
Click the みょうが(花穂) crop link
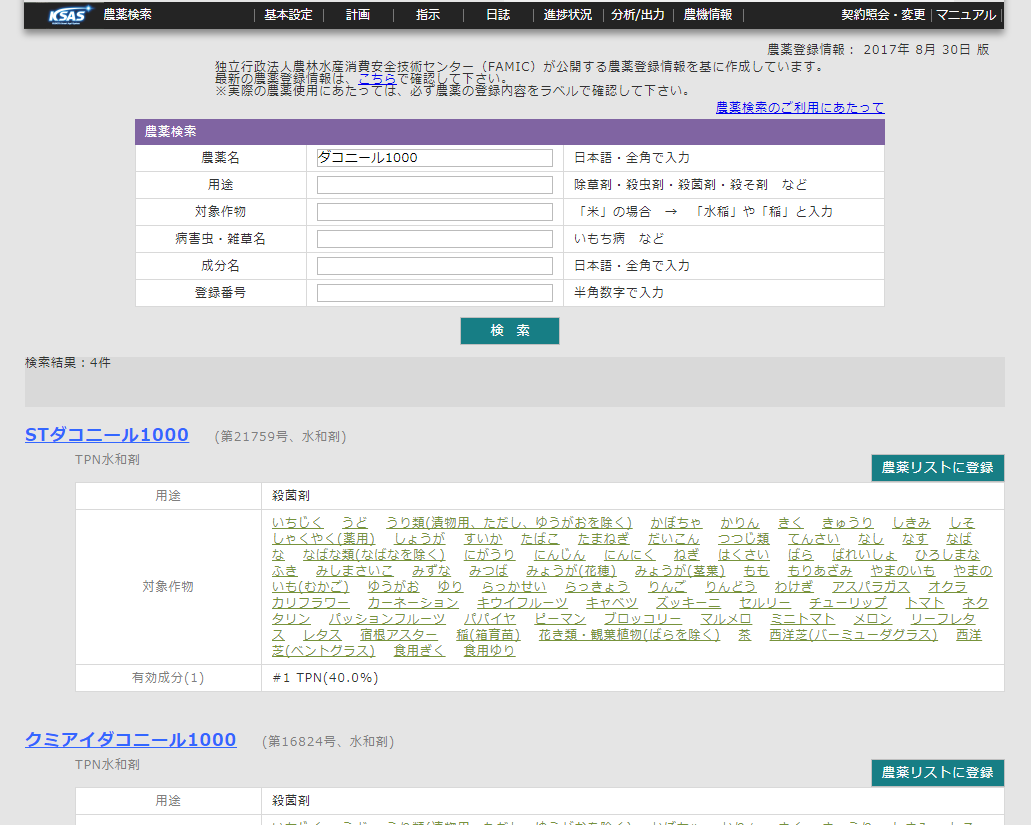click(571, 571)
